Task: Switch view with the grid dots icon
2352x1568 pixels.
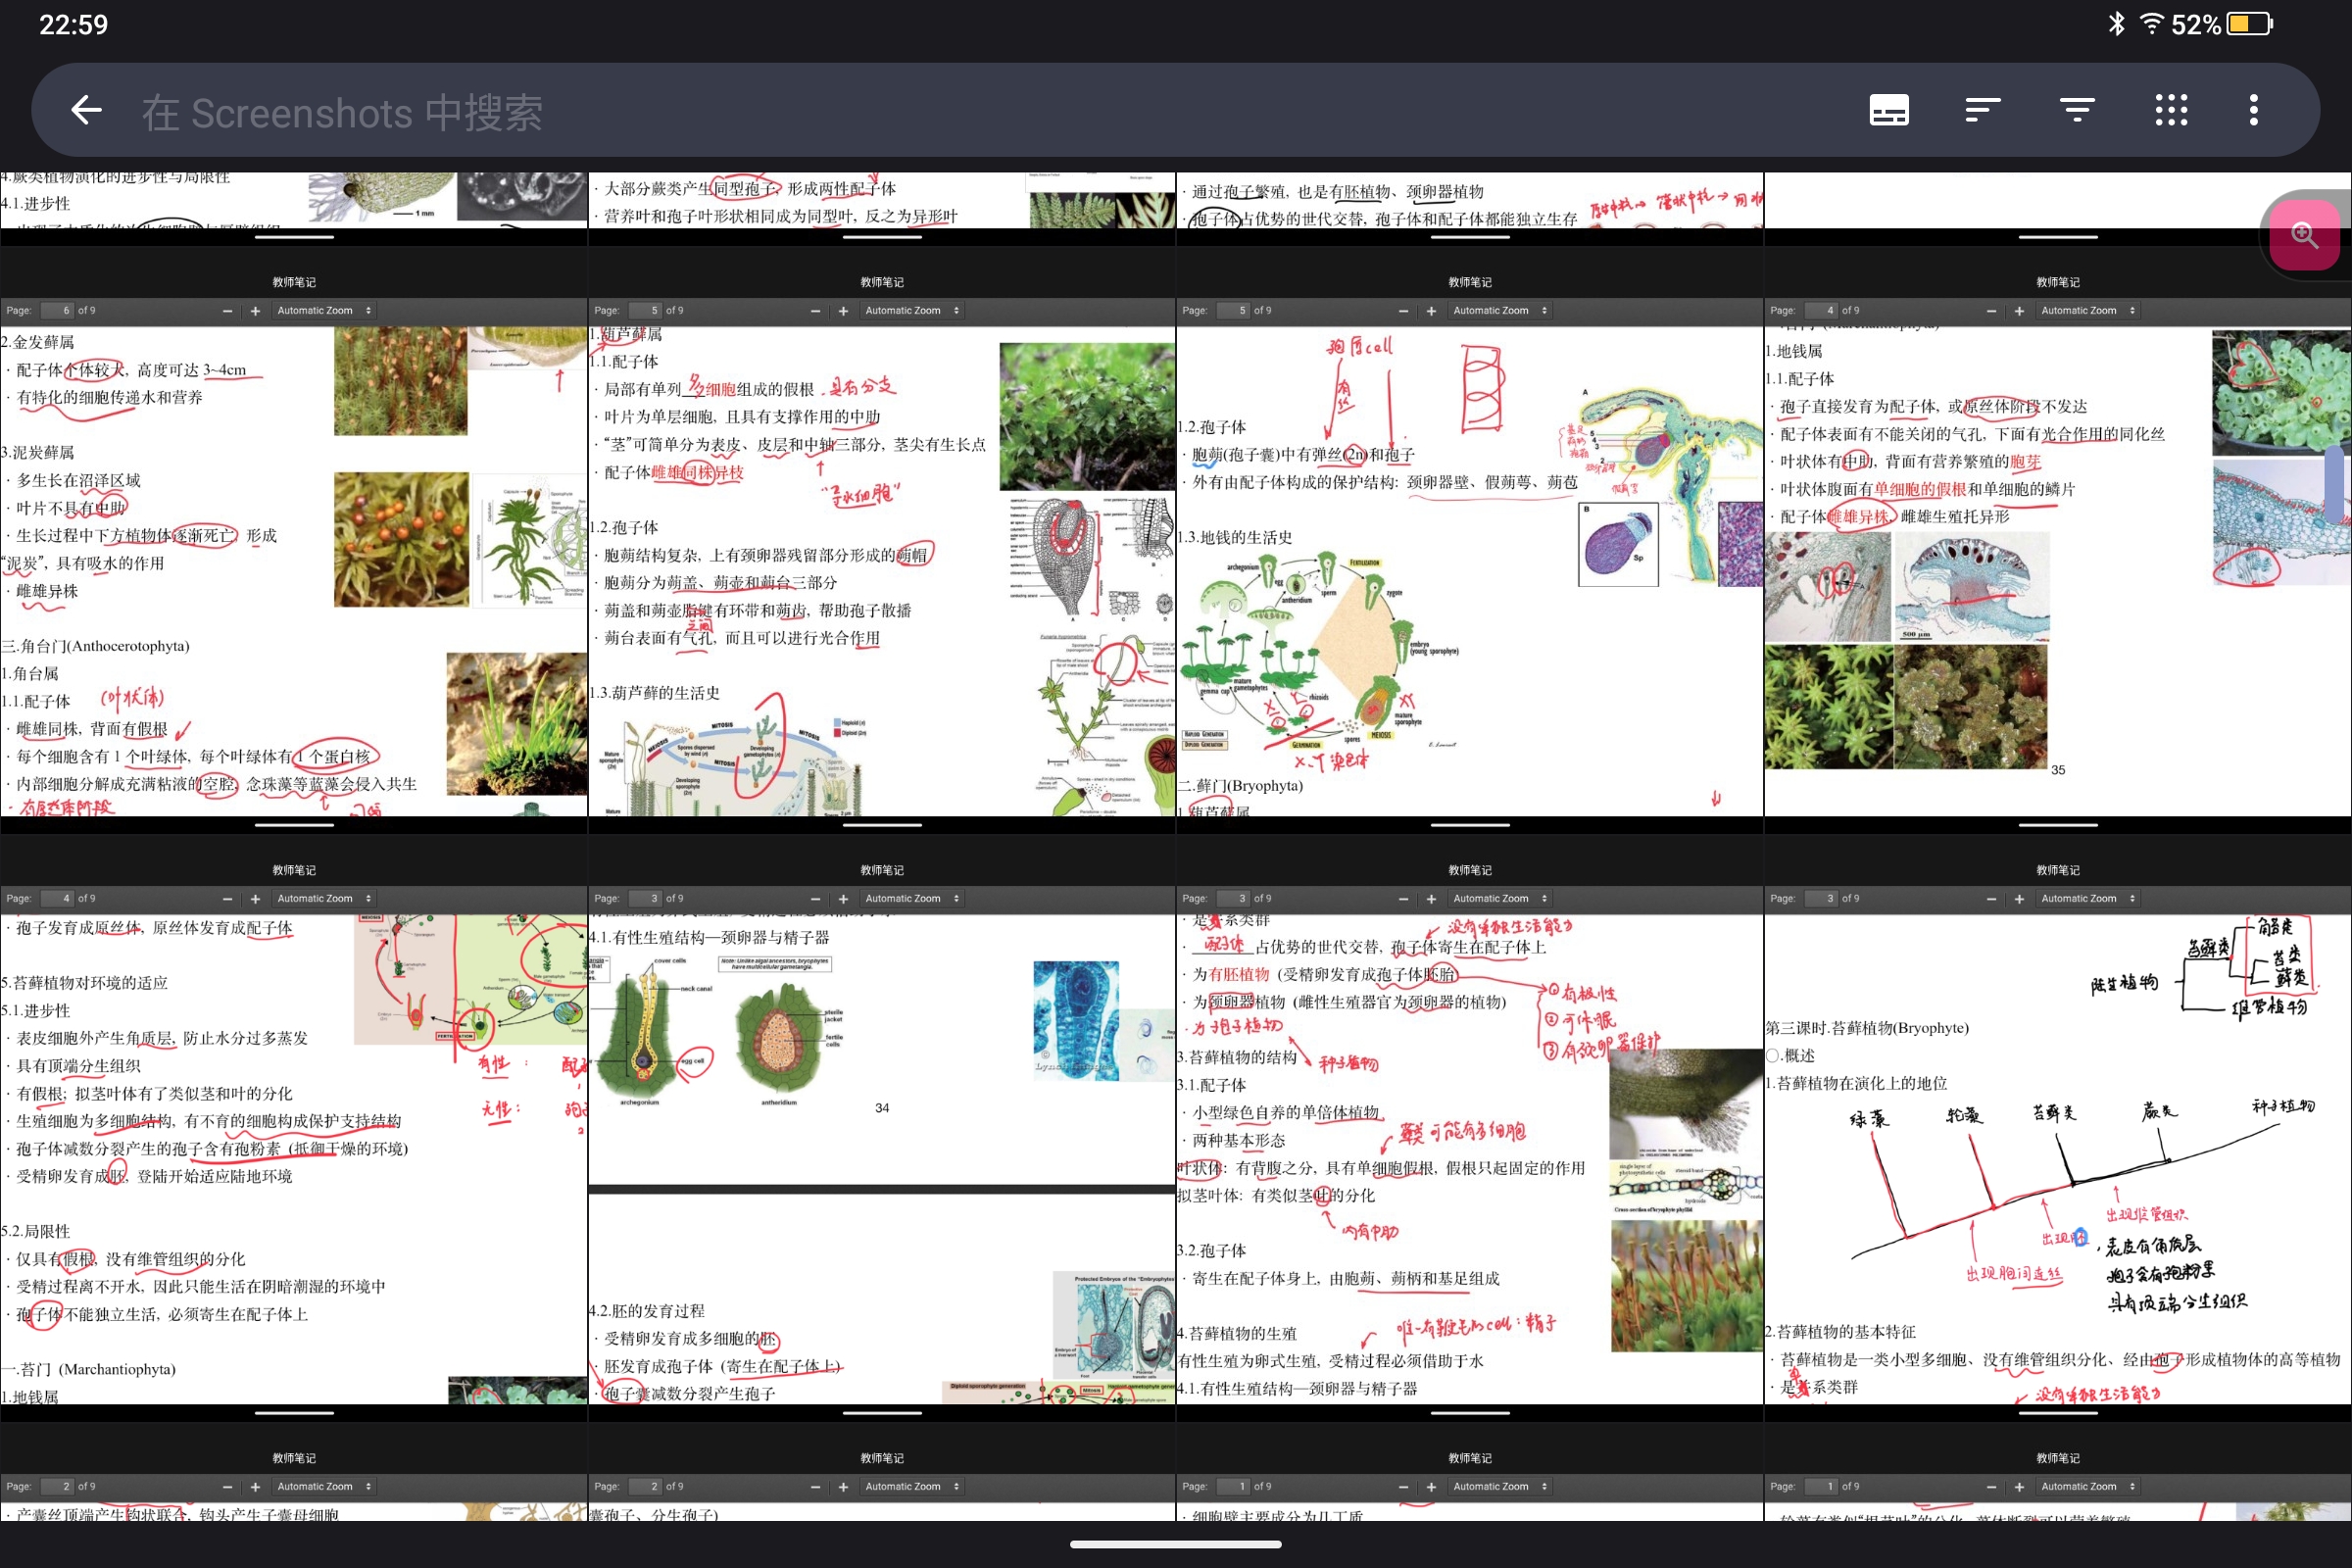Action: [2171, 110]
